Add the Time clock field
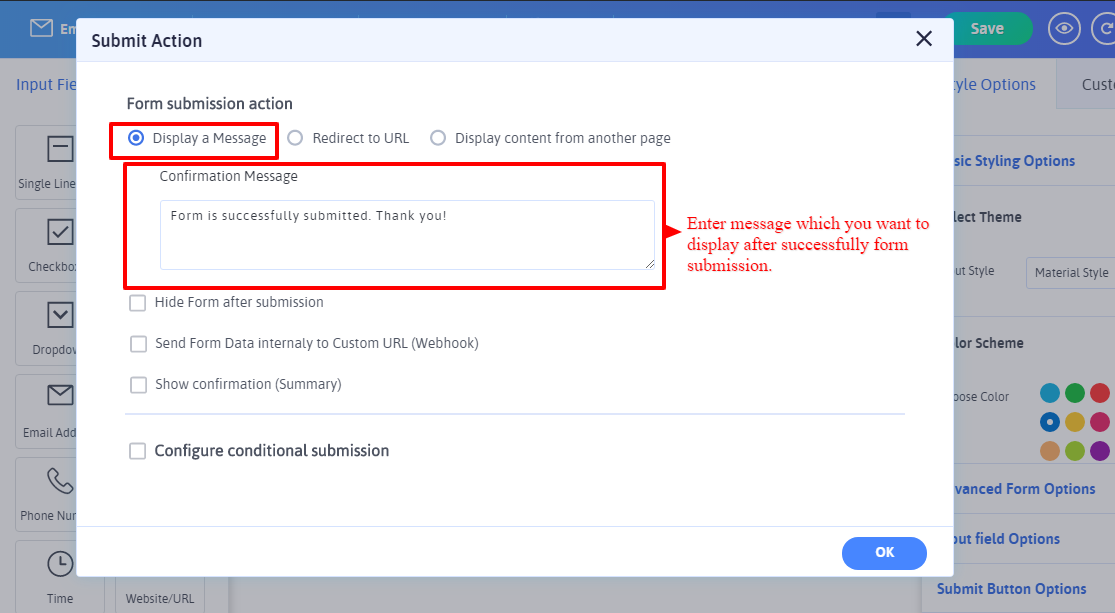This screenshot has height=613, width=1115. pyautogui.click(x=60, y=564)
